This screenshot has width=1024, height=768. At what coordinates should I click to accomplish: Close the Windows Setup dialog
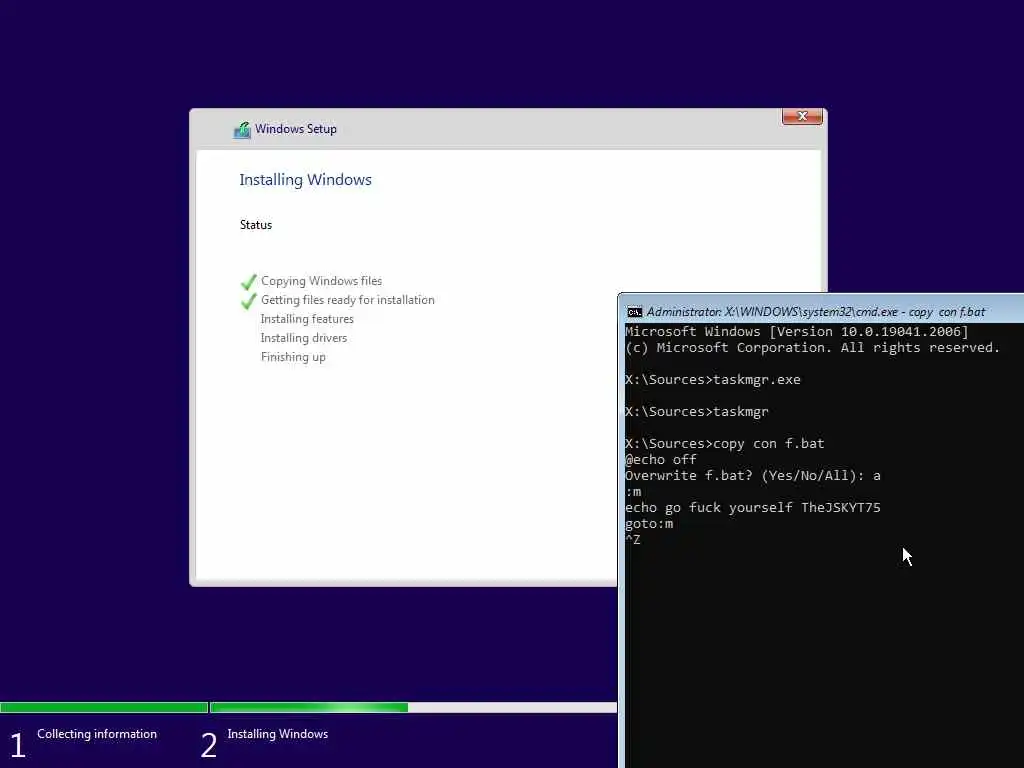coord(802,116)
